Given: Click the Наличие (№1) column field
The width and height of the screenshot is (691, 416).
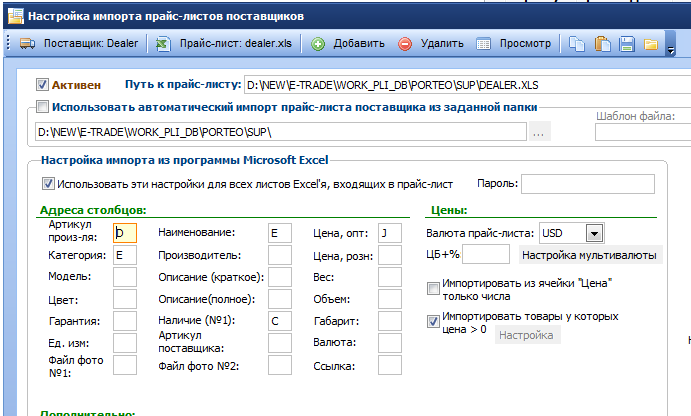Looking at the screenshot, I should (x=280, y=321).
